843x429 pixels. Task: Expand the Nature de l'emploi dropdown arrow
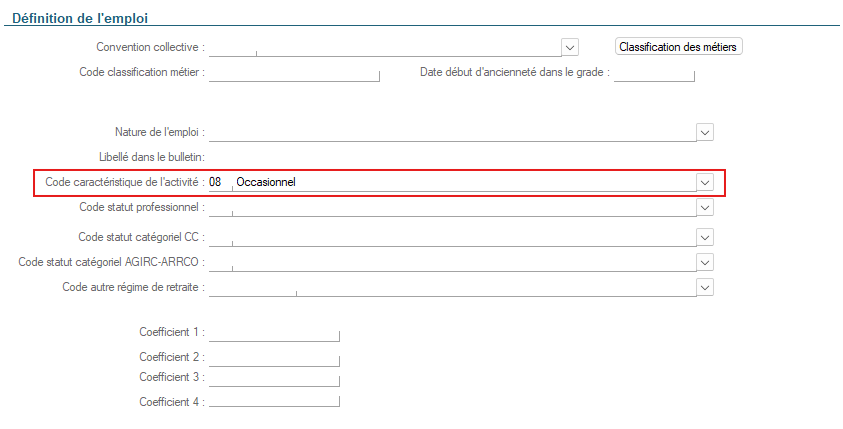[704, 132]
